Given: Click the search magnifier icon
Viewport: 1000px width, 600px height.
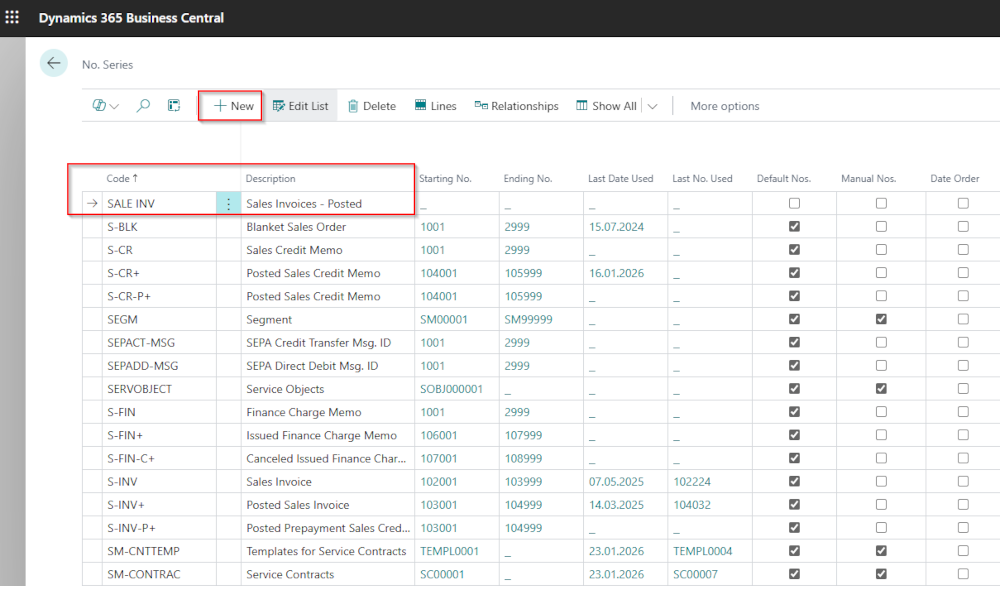Looking at the screenshot, I should click(143, 106).
